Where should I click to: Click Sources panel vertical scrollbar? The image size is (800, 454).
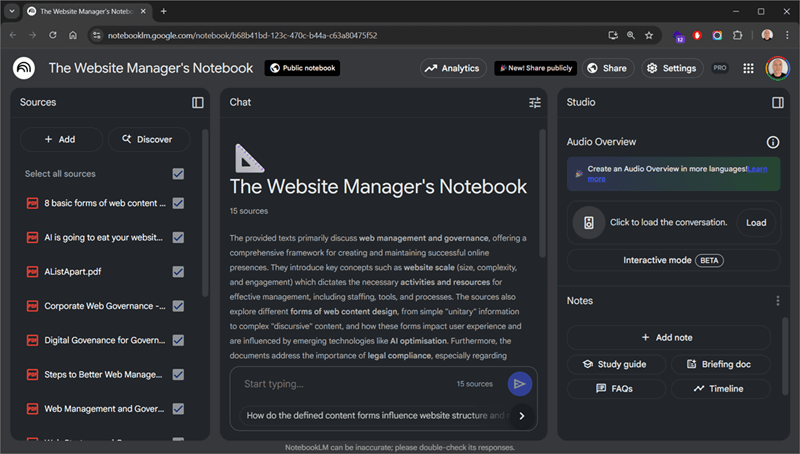[x=205, y=213]
